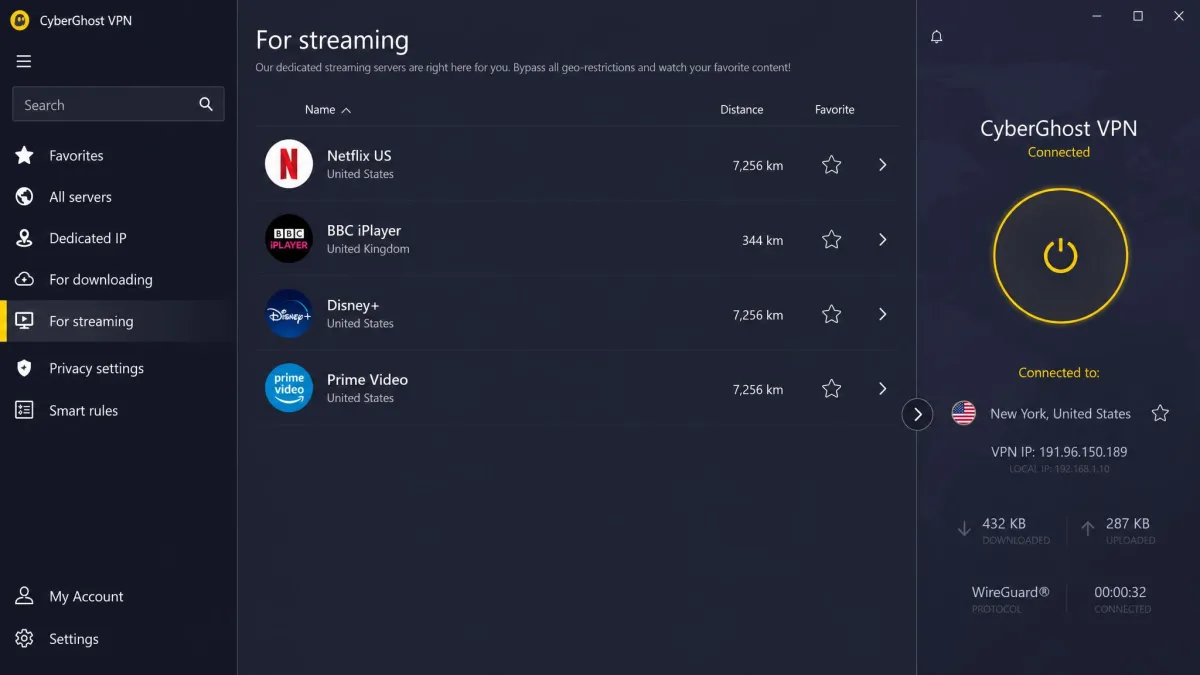Click the yellow Connected status text

(x=1059, y=152)
